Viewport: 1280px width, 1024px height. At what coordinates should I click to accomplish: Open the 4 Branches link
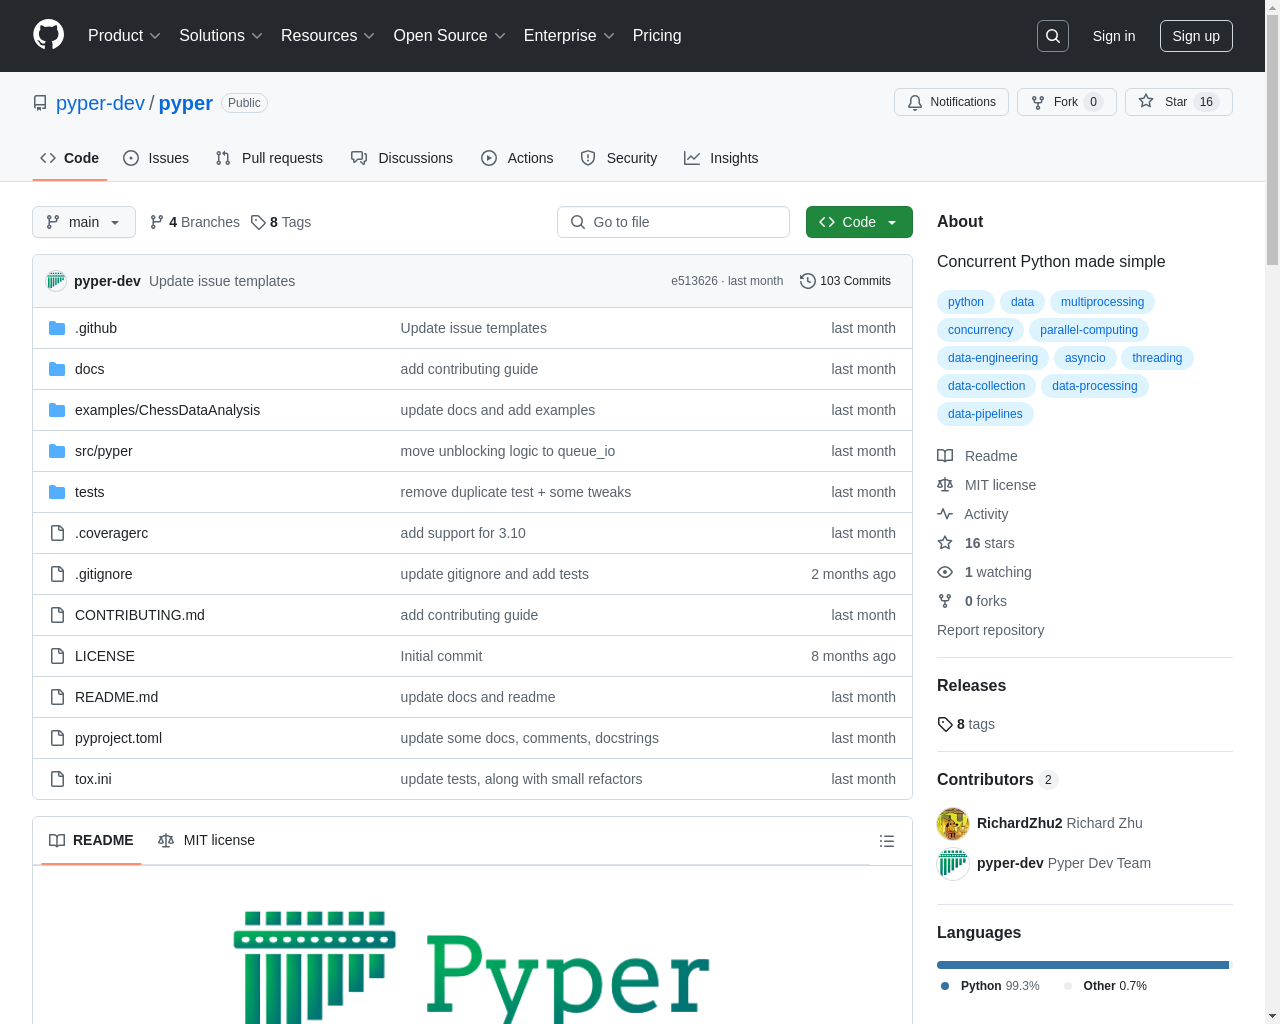point(195,222)
